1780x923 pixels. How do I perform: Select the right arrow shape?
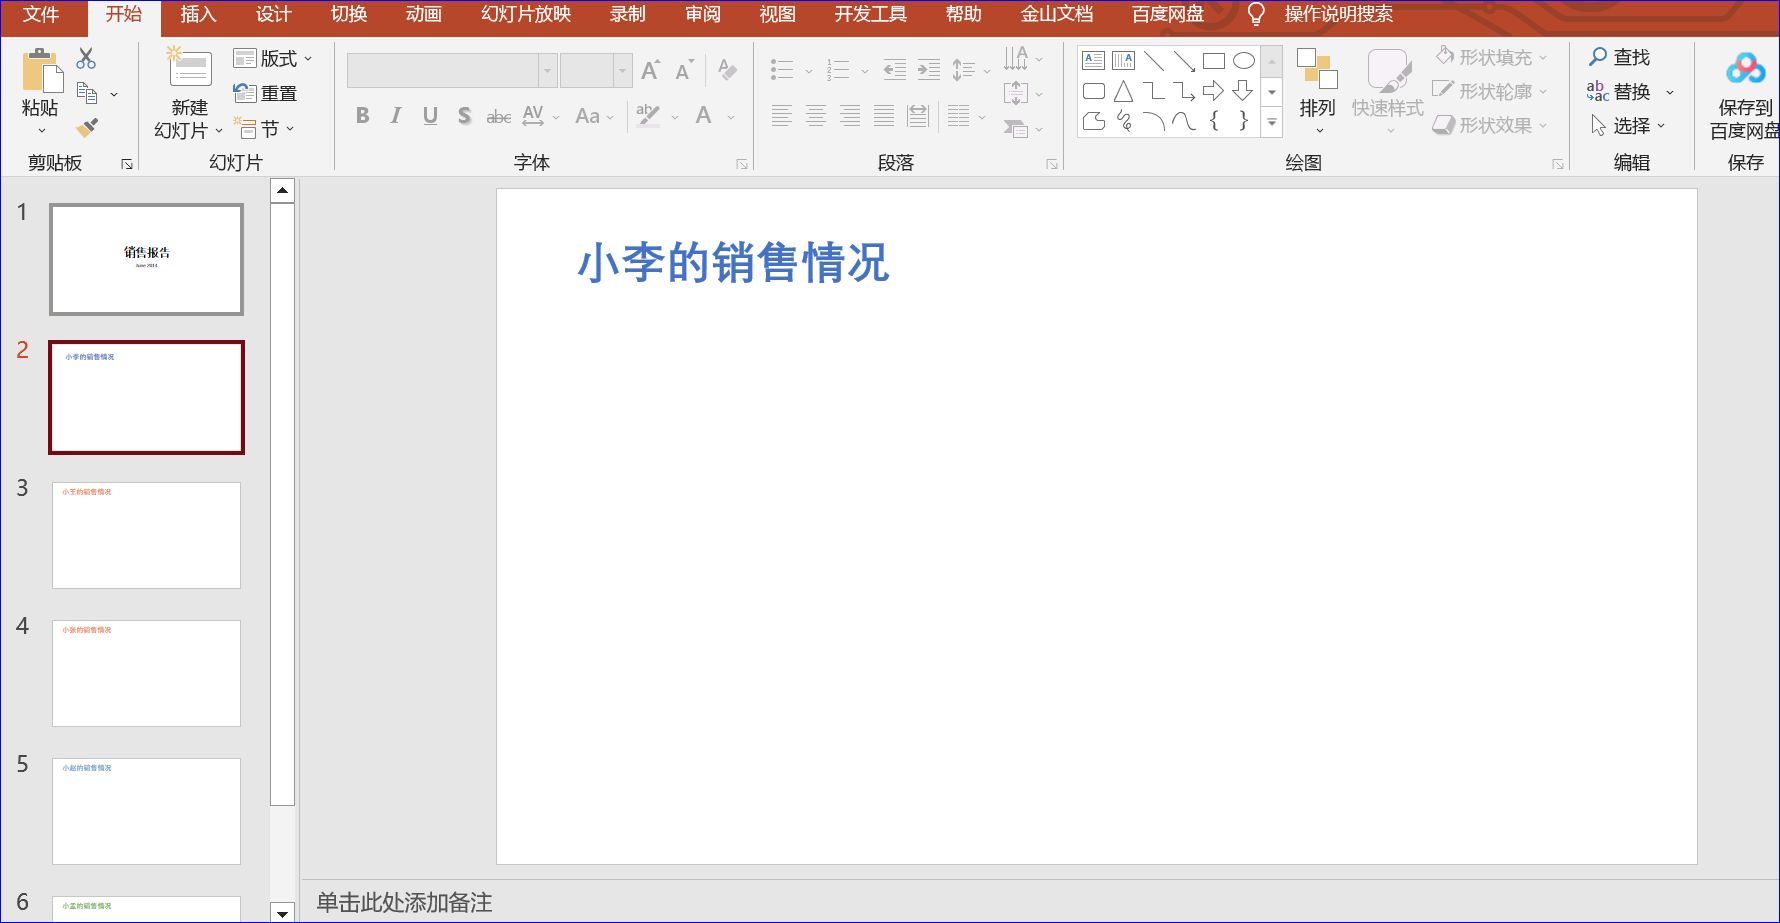click(1214, 91)
